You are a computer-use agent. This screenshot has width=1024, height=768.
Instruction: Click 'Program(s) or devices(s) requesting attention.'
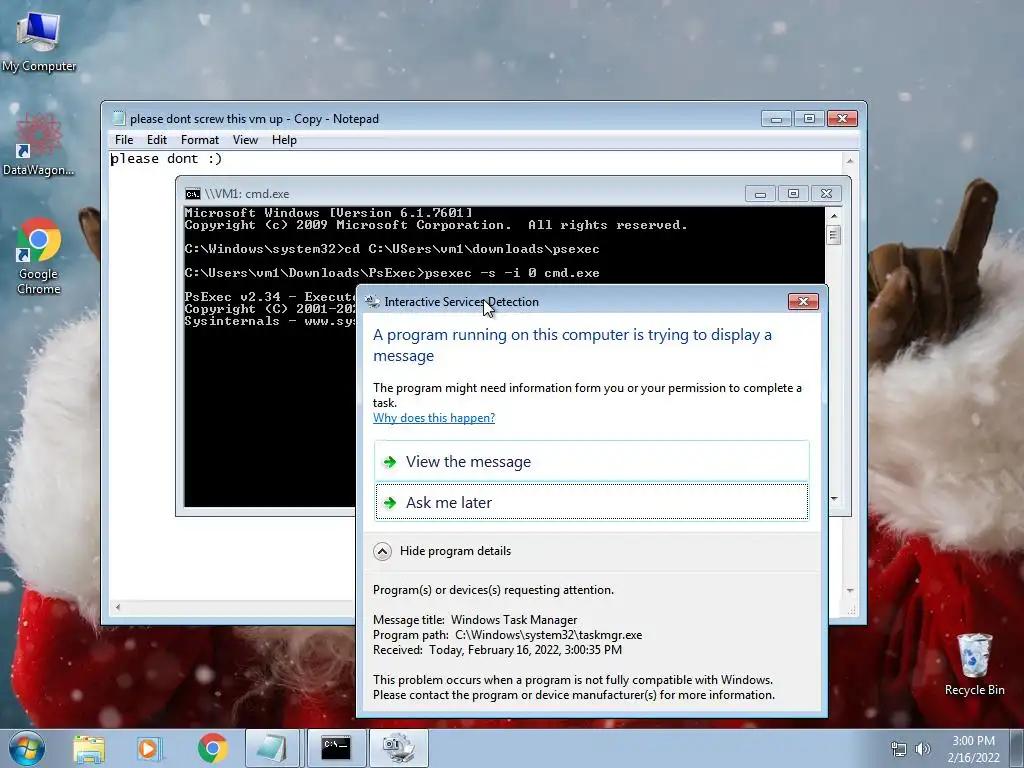[x=493, y=590]
